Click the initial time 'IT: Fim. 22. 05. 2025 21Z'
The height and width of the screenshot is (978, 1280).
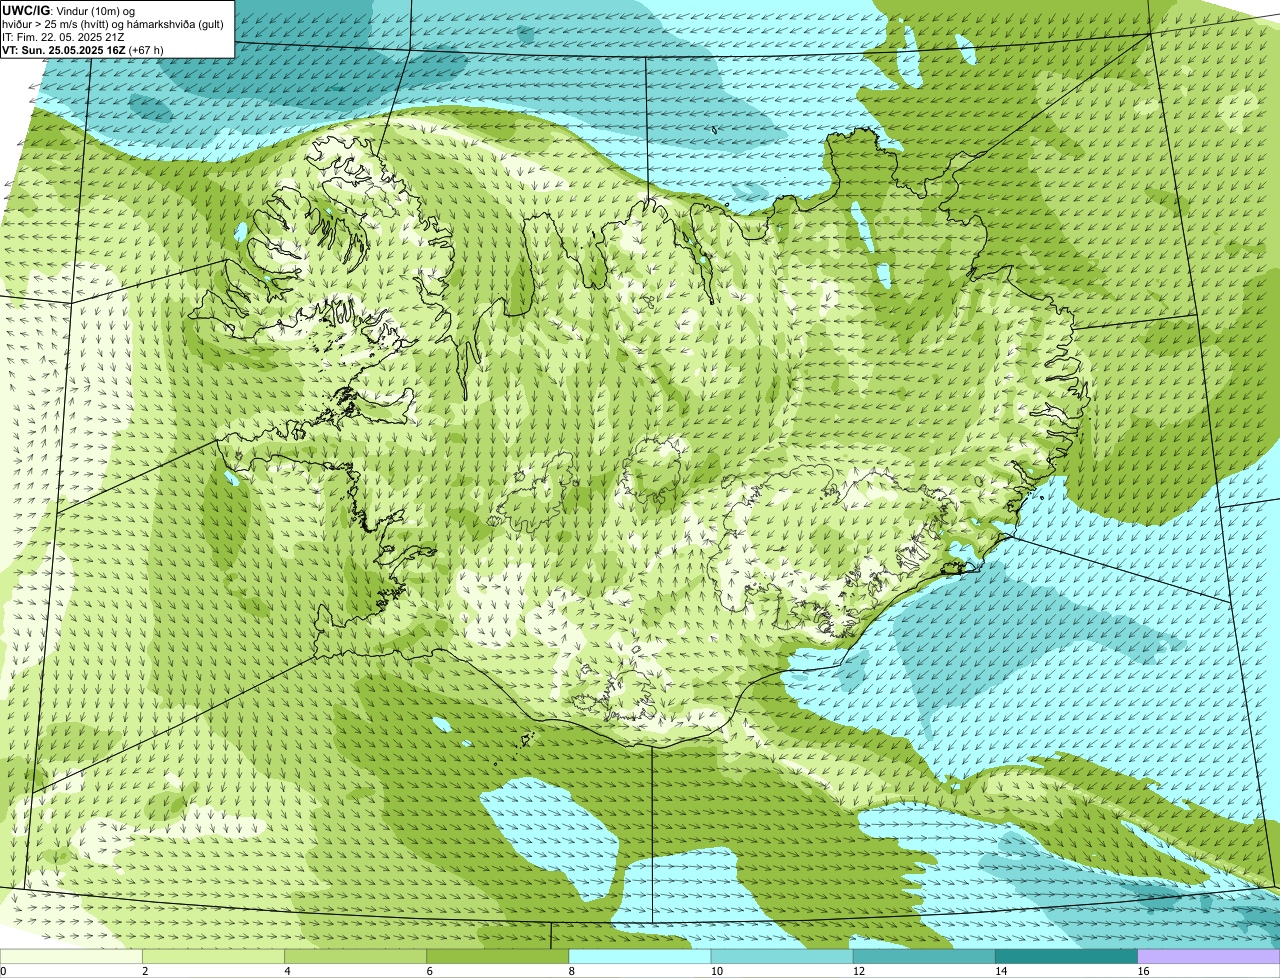pyautogui.click(x=64, y=36)
